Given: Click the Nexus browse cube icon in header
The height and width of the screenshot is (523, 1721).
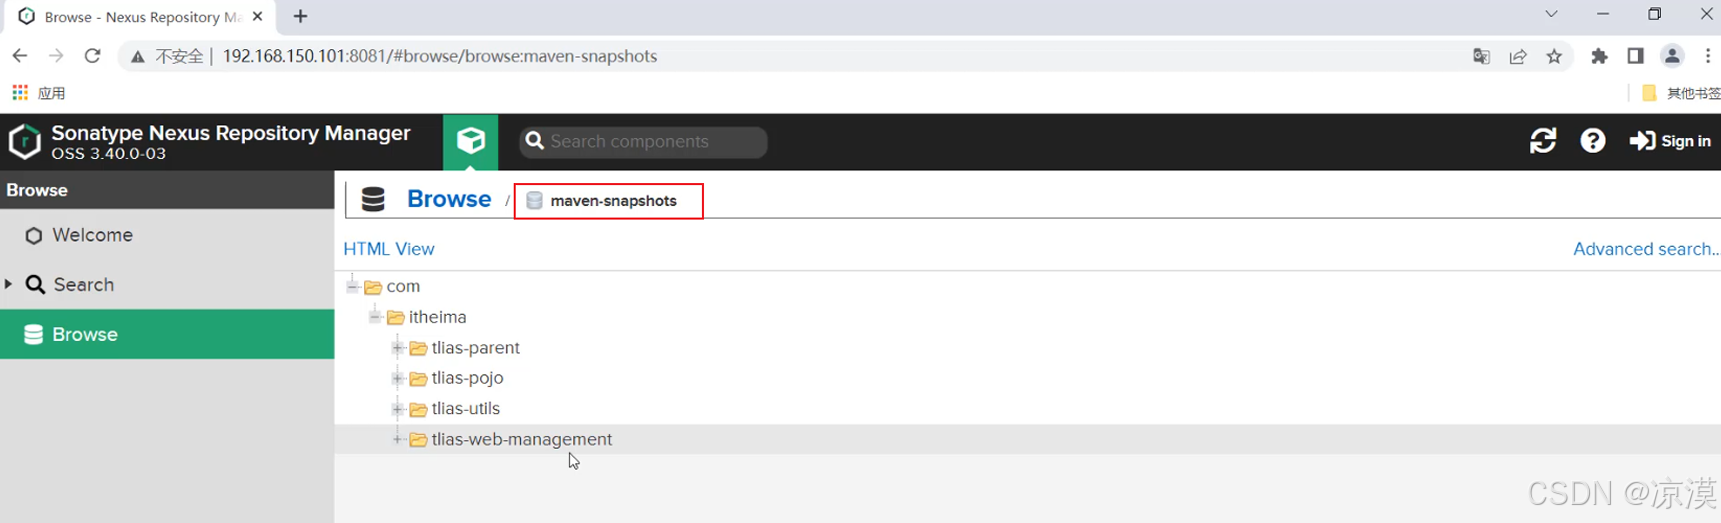Looking at the screenshot, I should tap(471, 141).
